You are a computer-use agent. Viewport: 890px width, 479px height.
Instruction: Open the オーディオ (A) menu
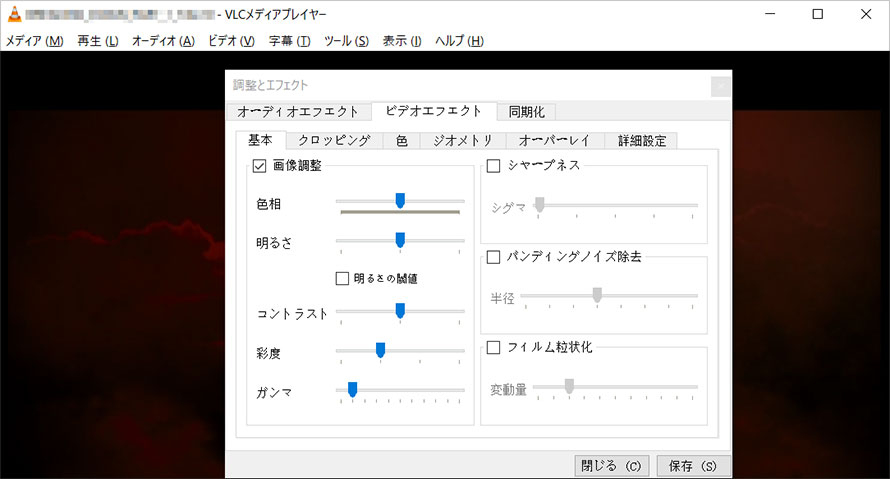click(x=163, y=41)
